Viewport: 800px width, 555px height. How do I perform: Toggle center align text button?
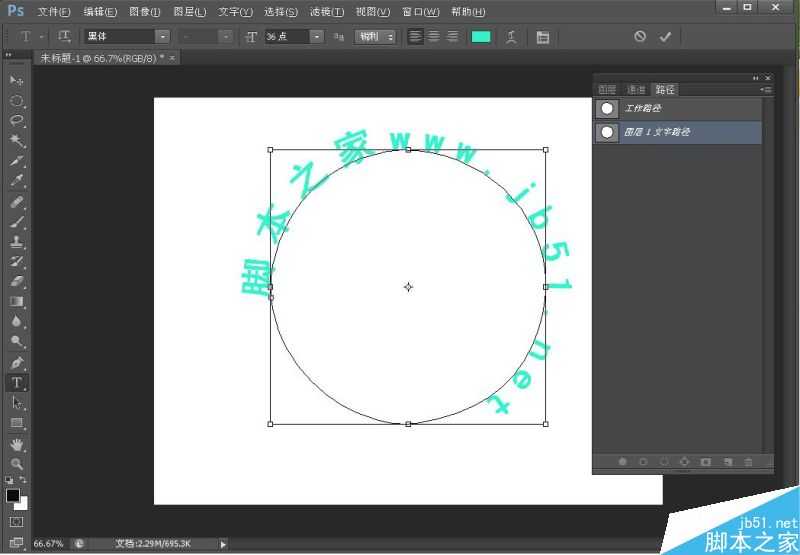click(434, 36)
